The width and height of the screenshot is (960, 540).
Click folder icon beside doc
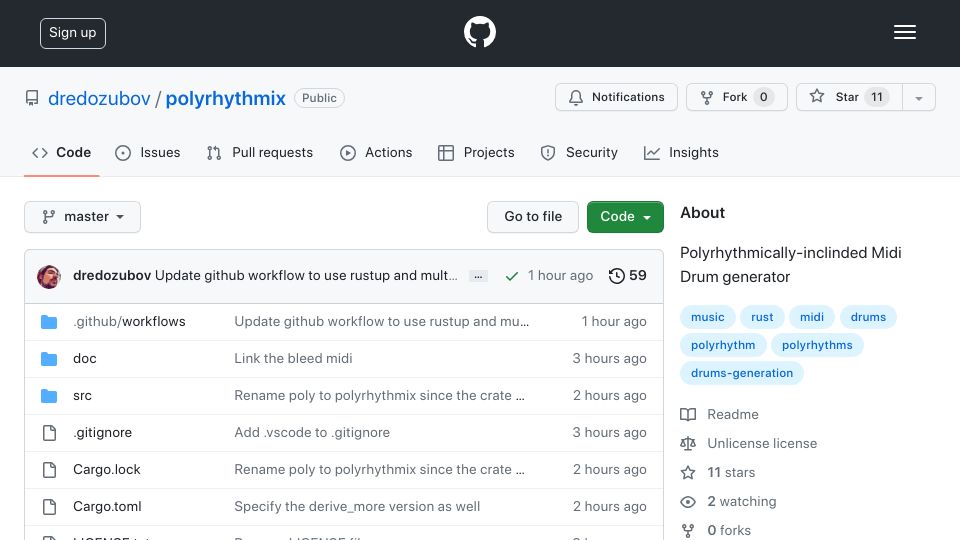click(x=49, y=359)
